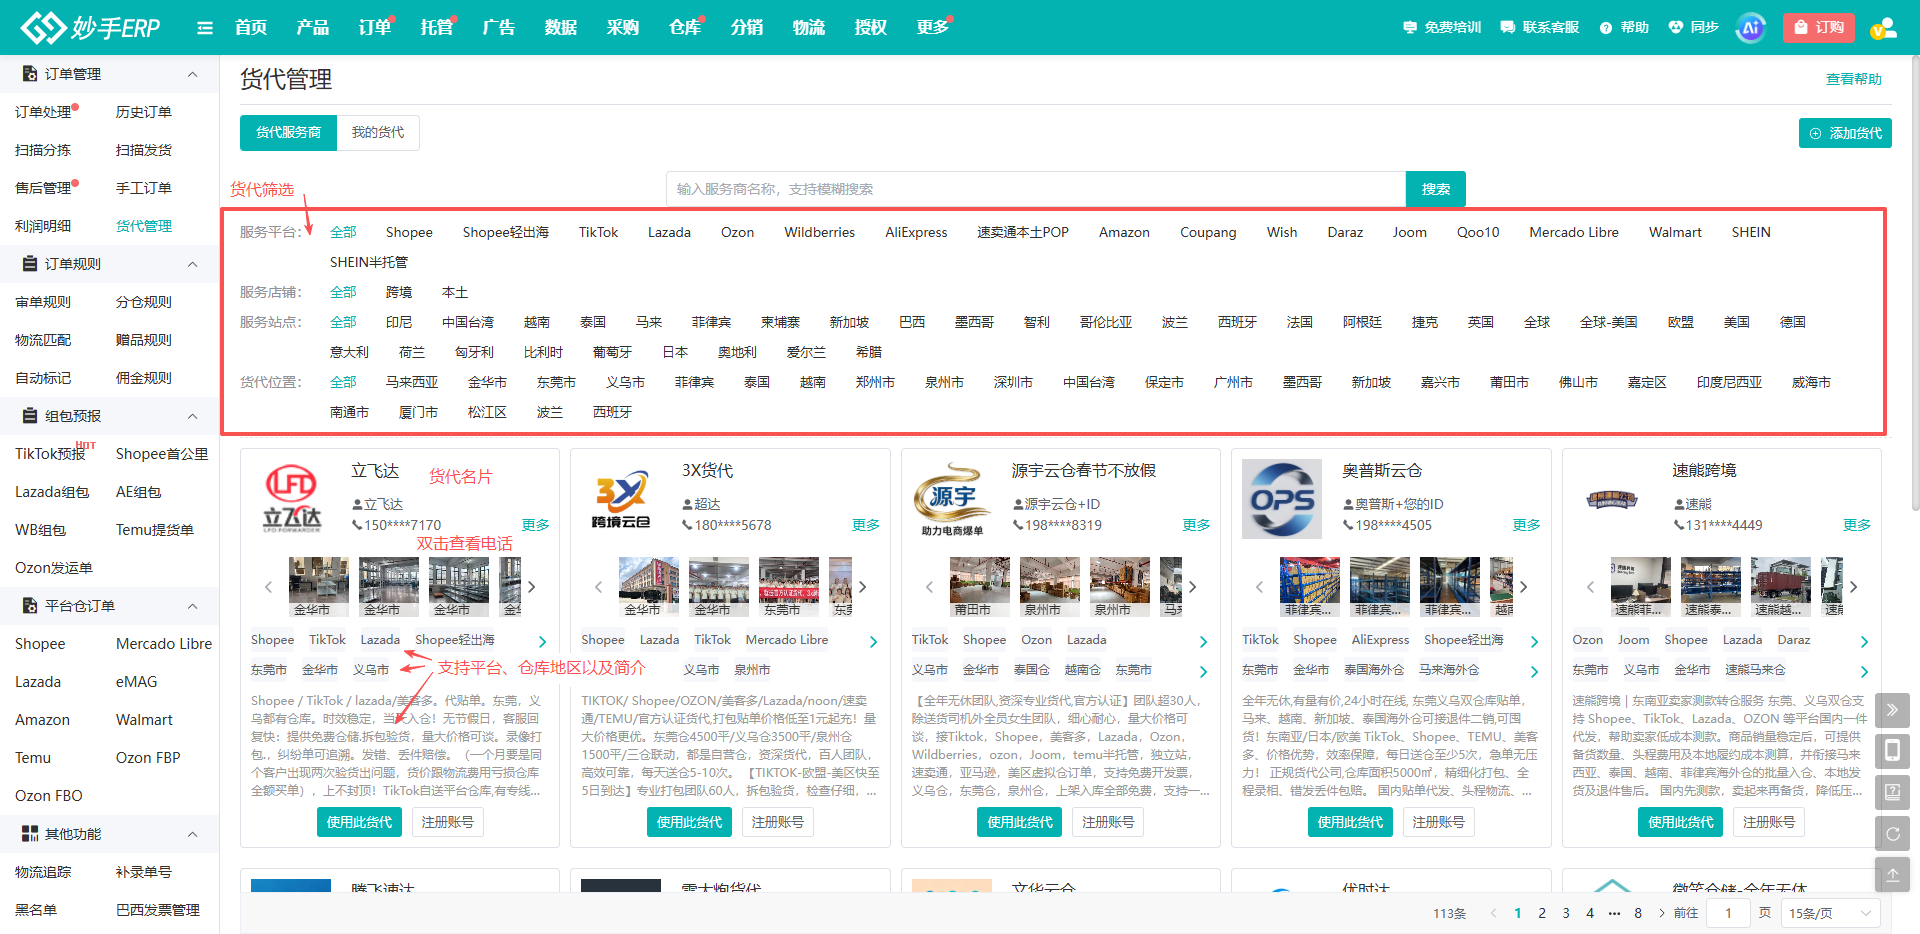The height and width of the screenshot is (934, 1920).
Task: Toggle the hamburger sidebar menu icon
Action: (205, 28)
